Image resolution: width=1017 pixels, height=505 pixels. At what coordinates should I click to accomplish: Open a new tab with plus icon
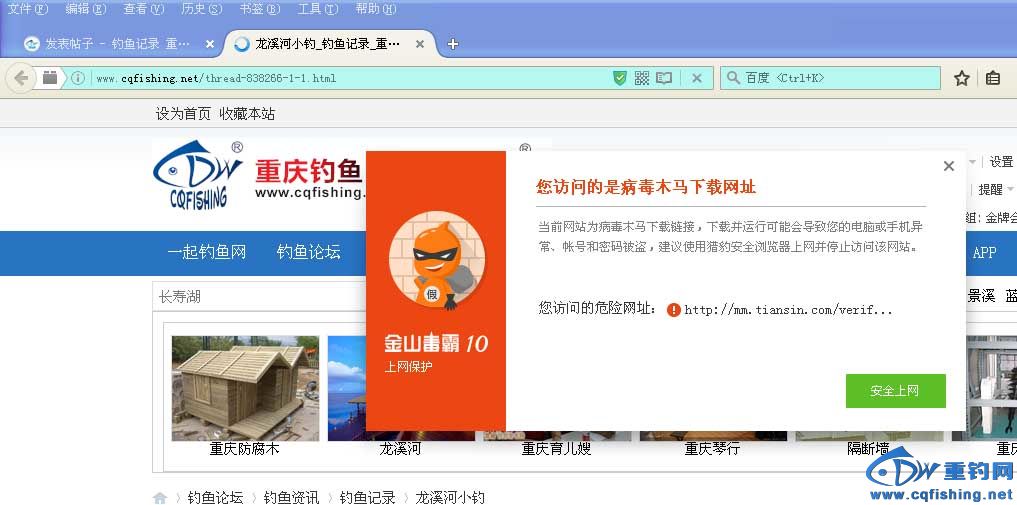click(453, 44)
